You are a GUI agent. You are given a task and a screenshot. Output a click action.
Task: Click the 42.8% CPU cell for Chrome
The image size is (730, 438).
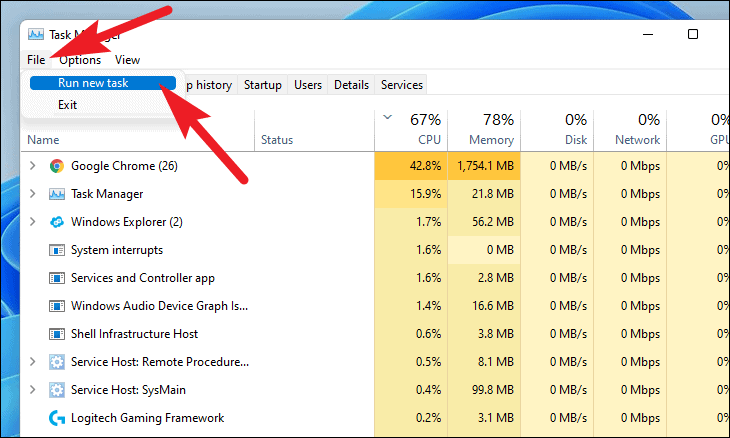411,166
